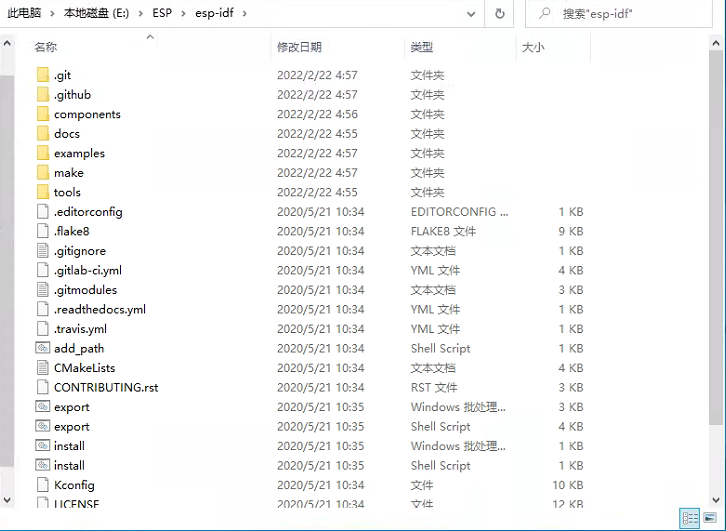Click the install Shell Script icon
The height and width of the screenshot is (531, 726).
coord(43,464)
